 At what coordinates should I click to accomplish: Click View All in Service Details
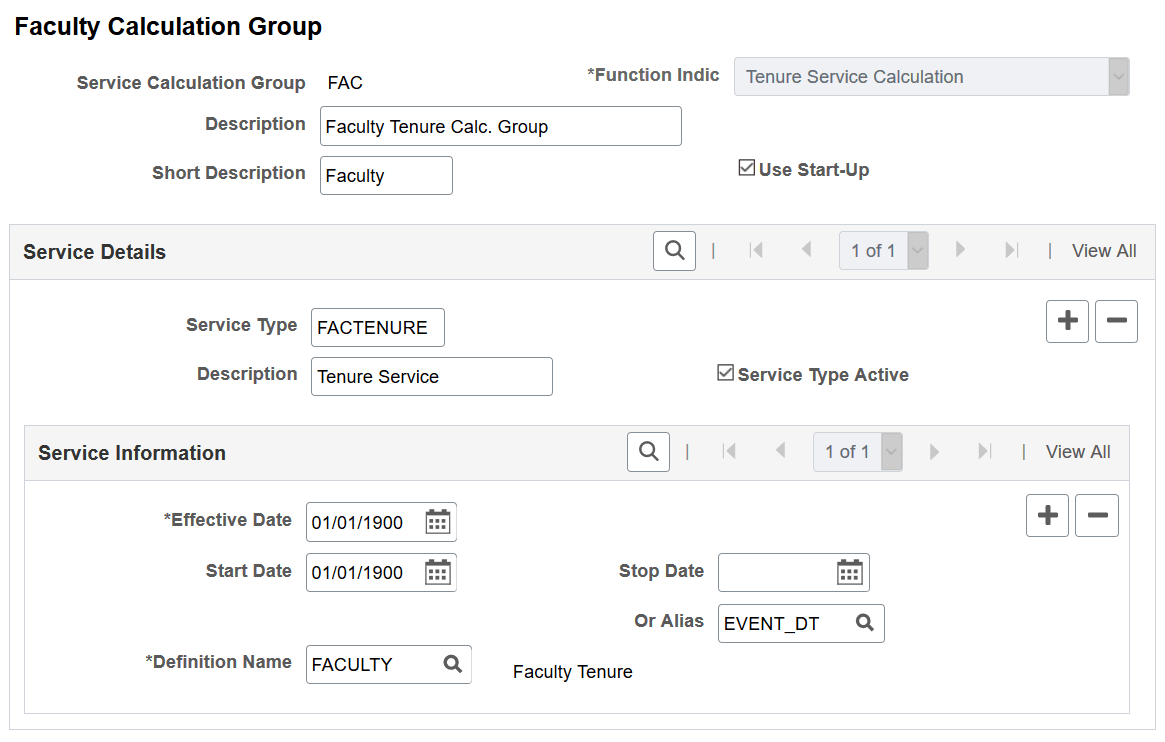pyautogui.click(x=1103, y=250)
